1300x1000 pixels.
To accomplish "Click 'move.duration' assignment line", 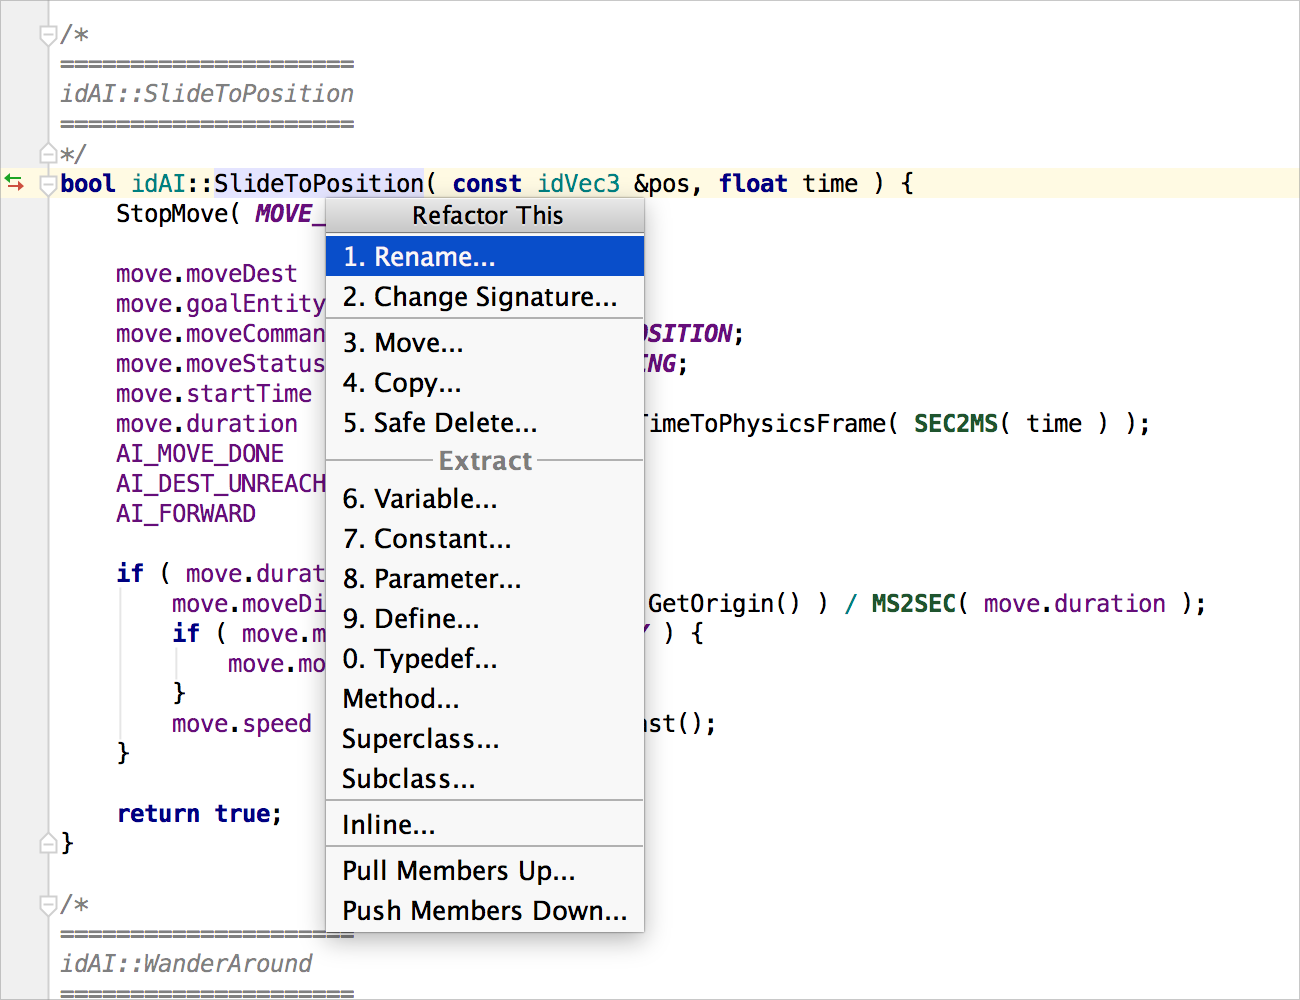I will coord(206,424).
